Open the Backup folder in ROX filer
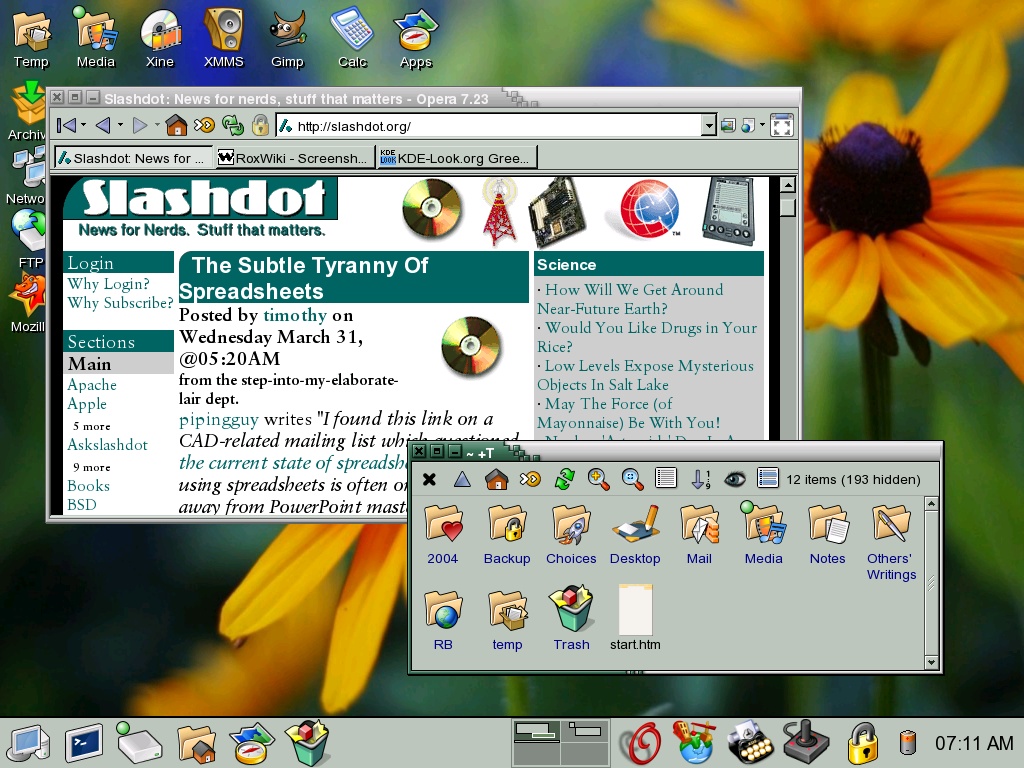 (x=507, y=535)
